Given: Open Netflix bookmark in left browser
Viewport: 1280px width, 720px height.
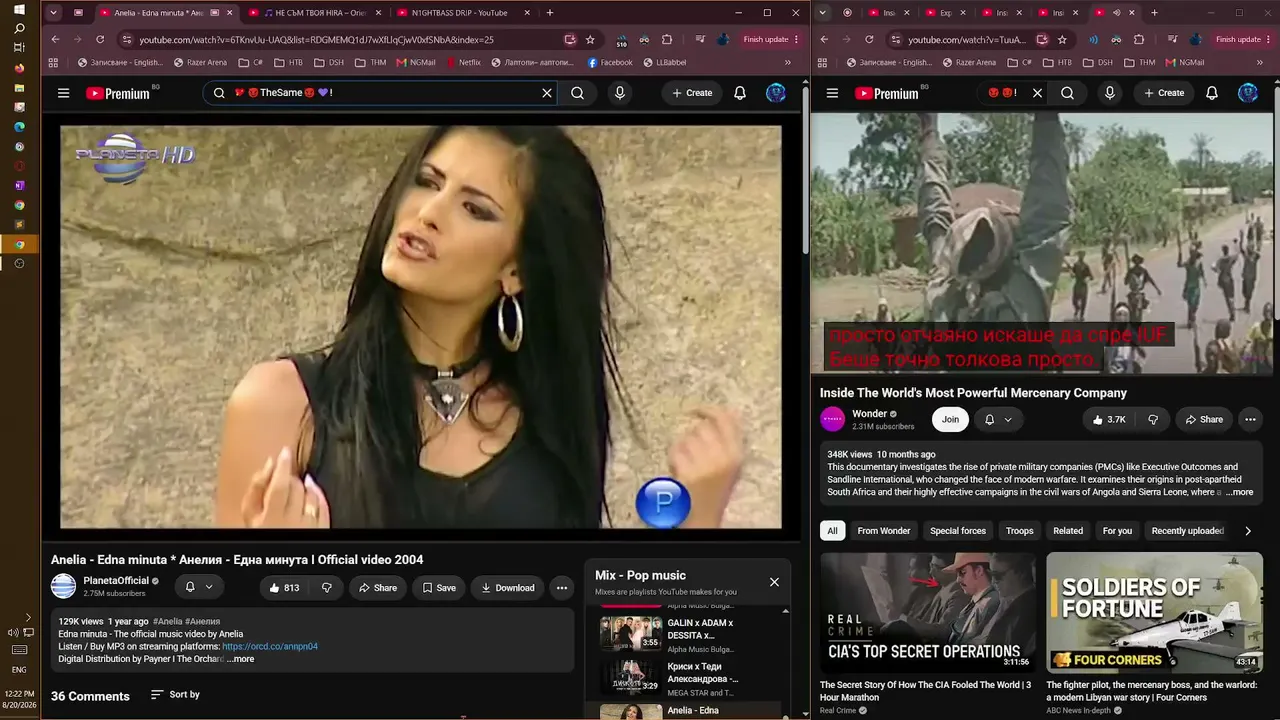Looking at the screenshot, I should click(x=462, y=62).
